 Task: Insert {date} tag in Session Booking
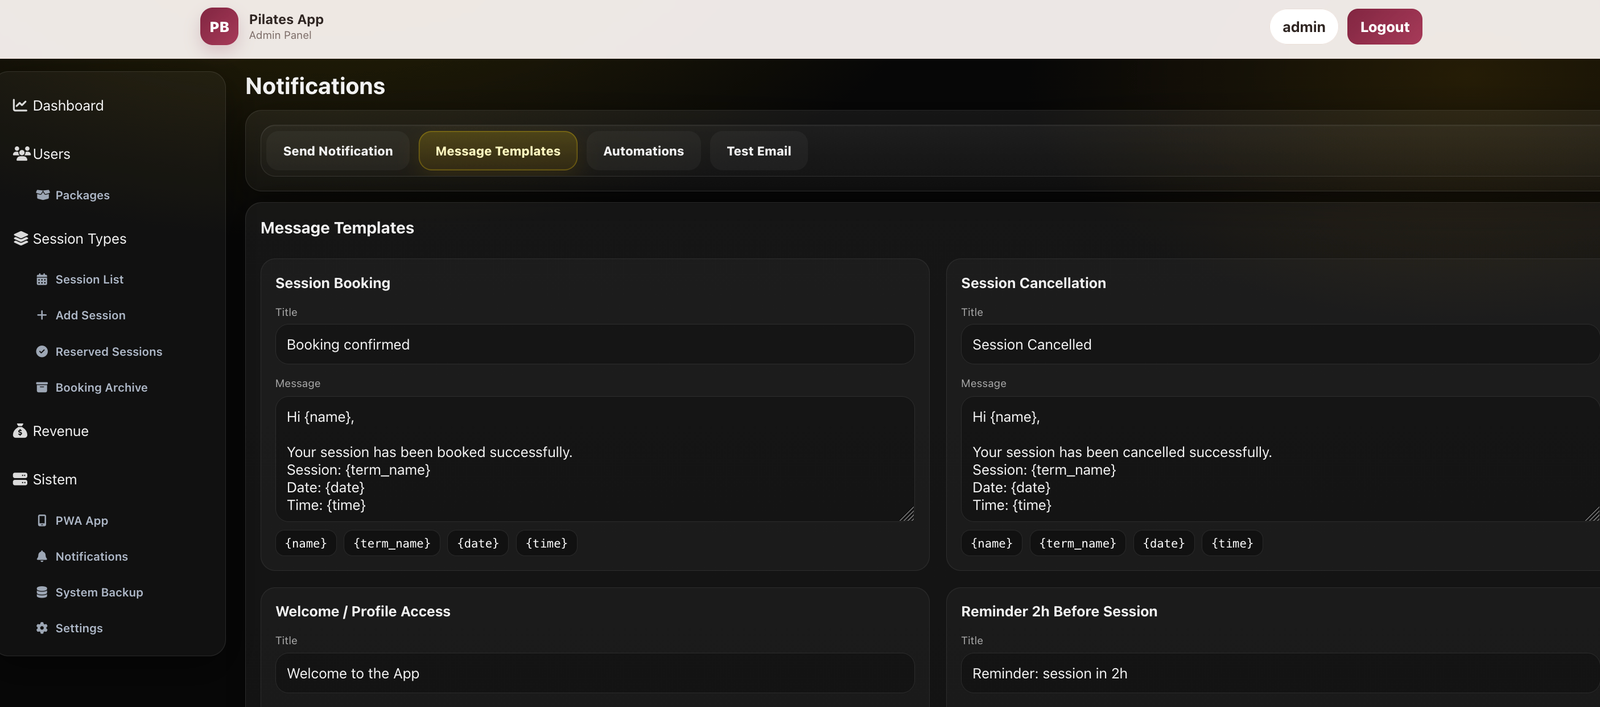pos(478,543)
